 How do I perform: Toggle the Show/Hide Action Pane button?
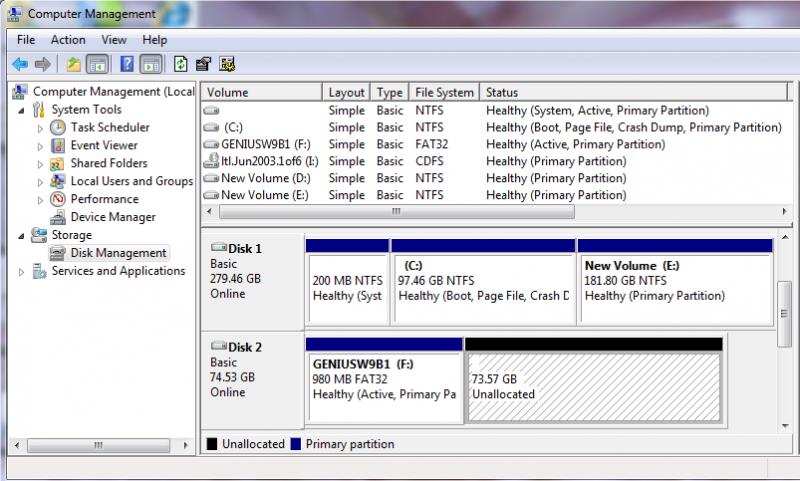click(x=150, y=64)
